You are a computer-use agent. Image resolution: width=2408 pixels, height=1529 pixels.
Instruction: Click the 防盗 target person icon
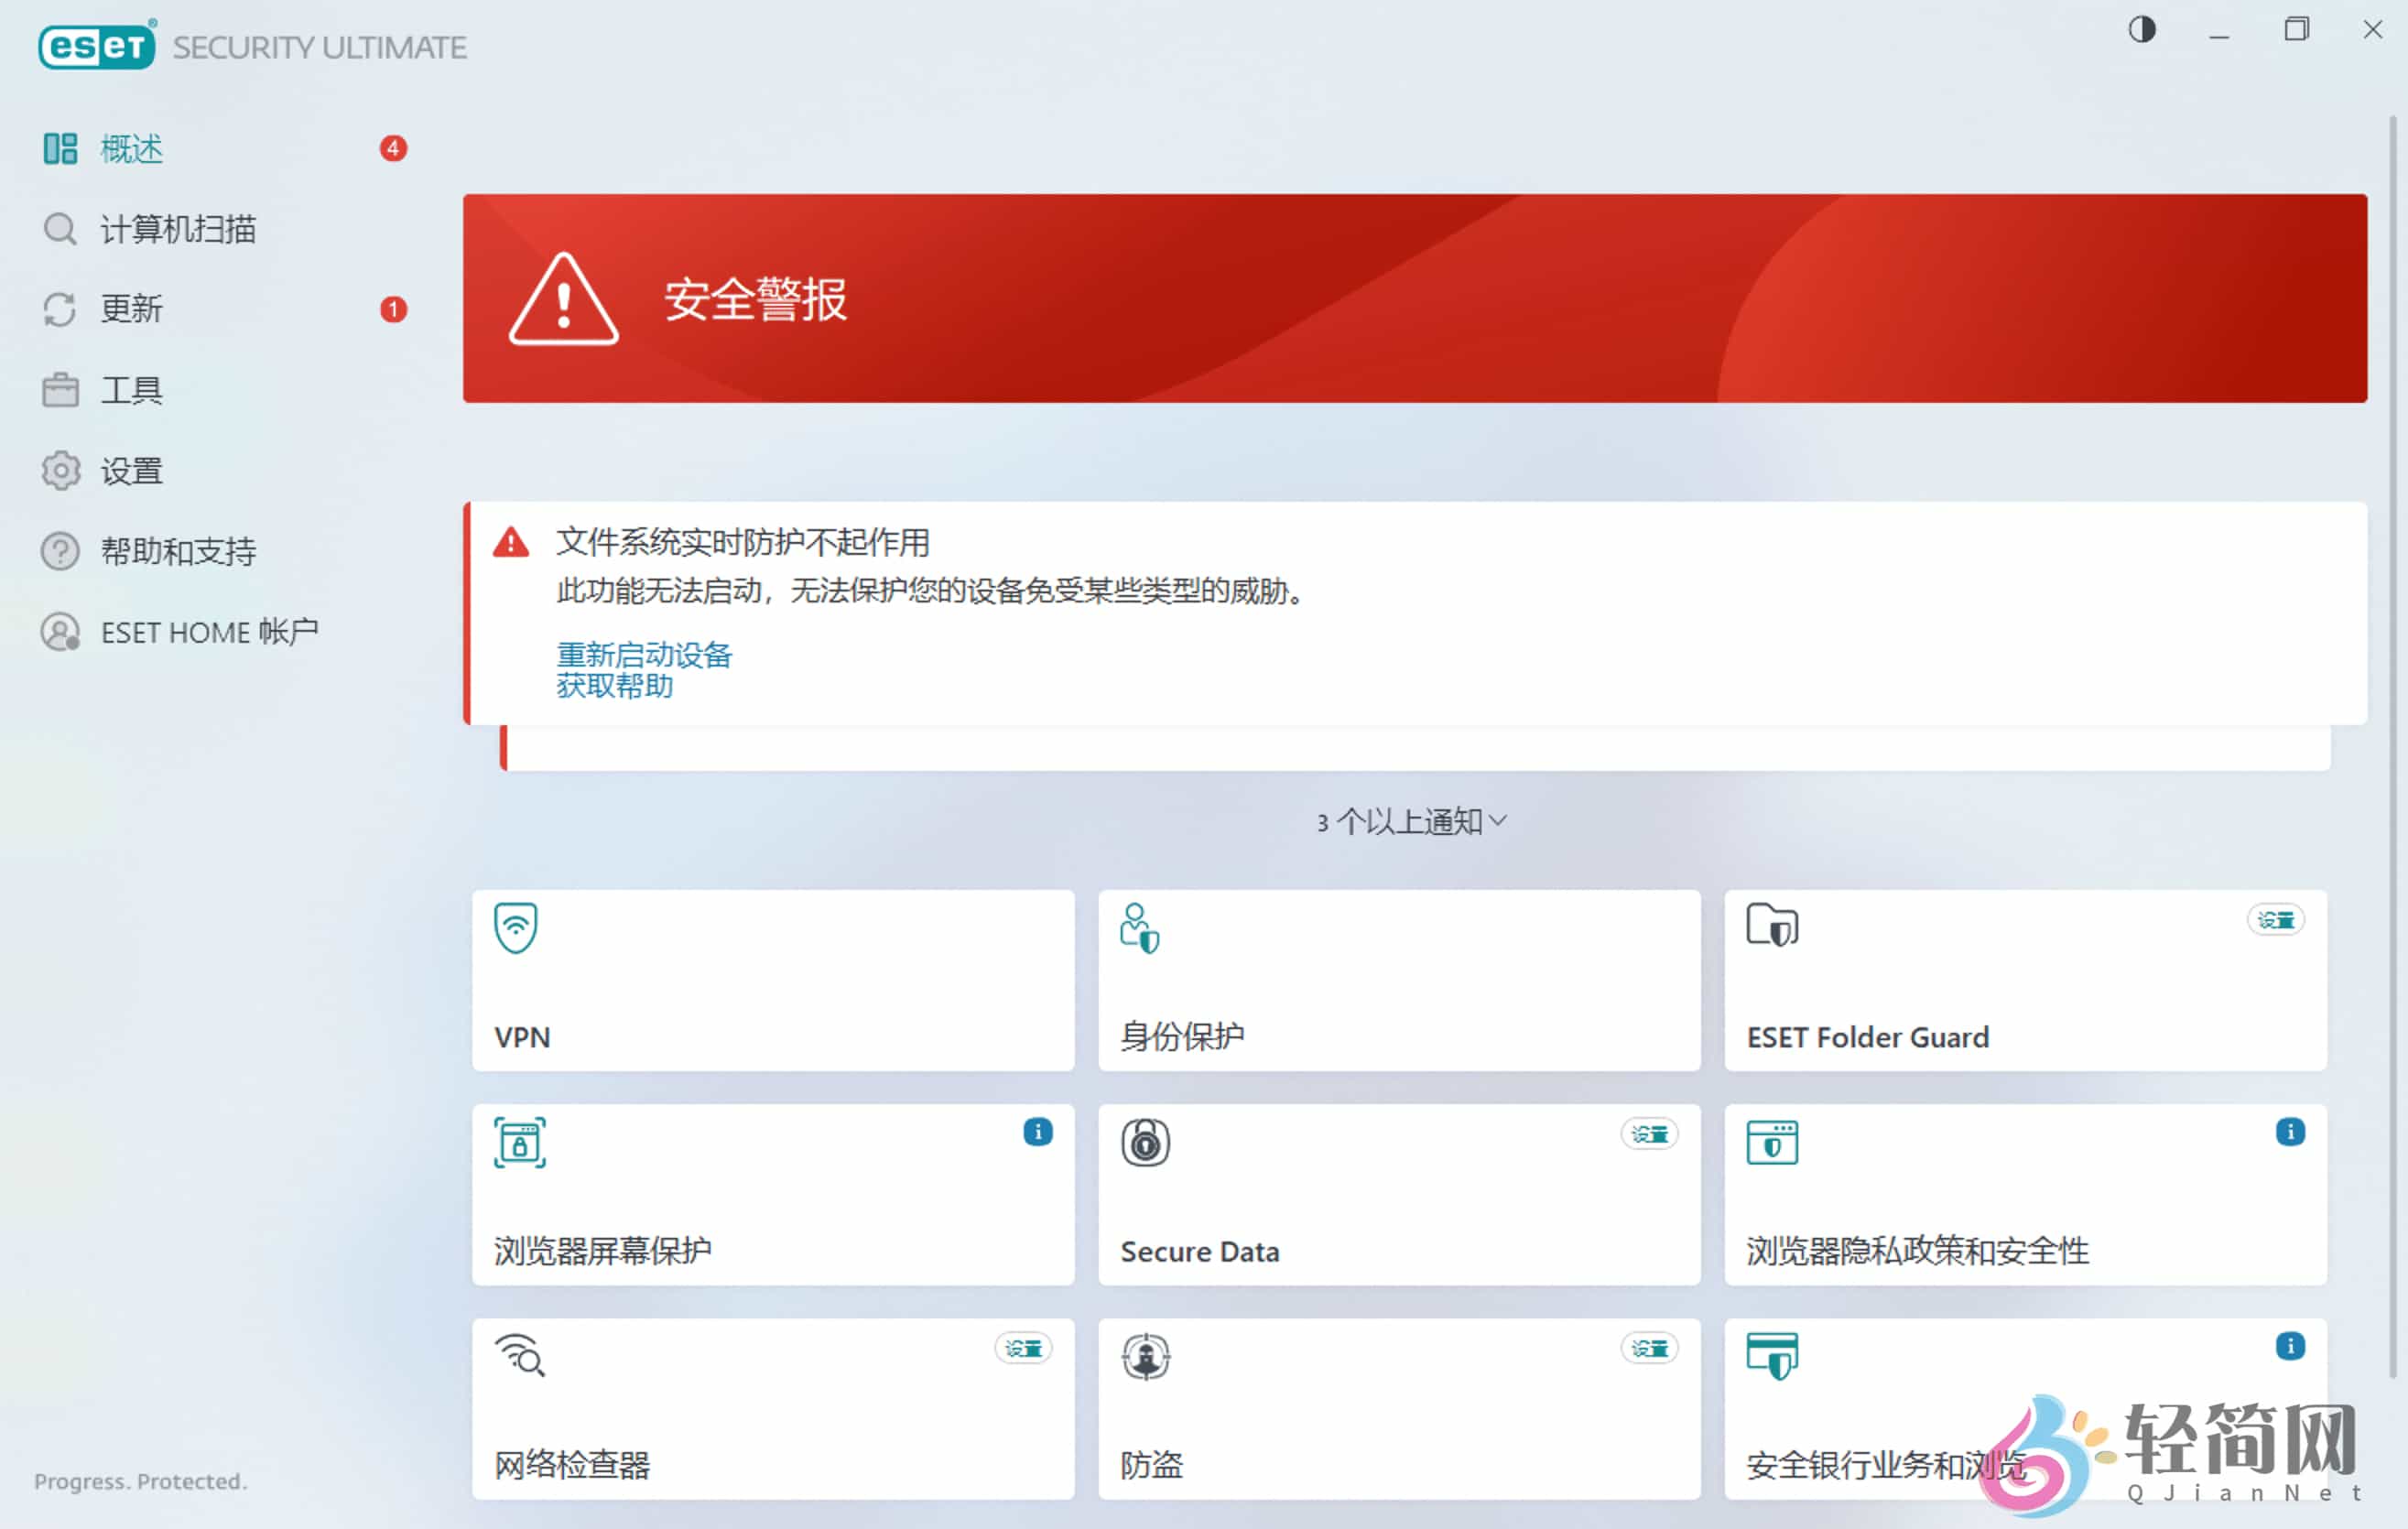coord(1145,1357)
